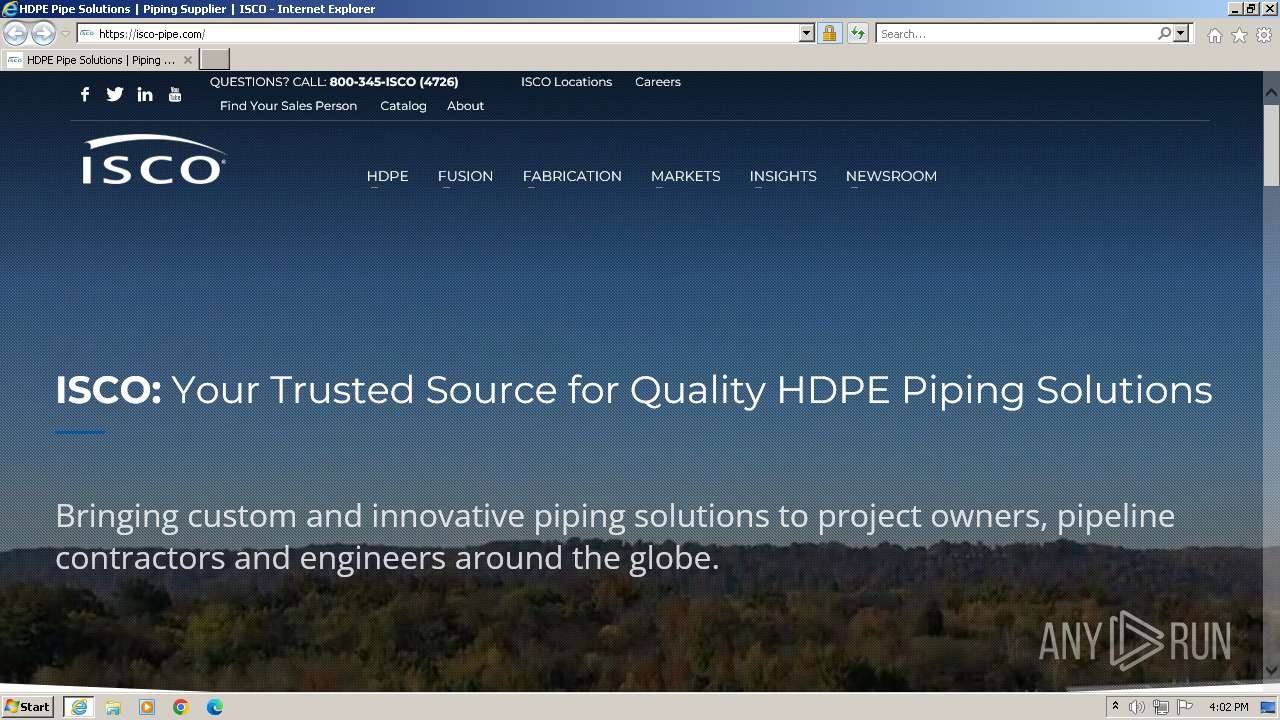Open the About link
This screenshot has height=720, width=1280.
pos(465,106)
